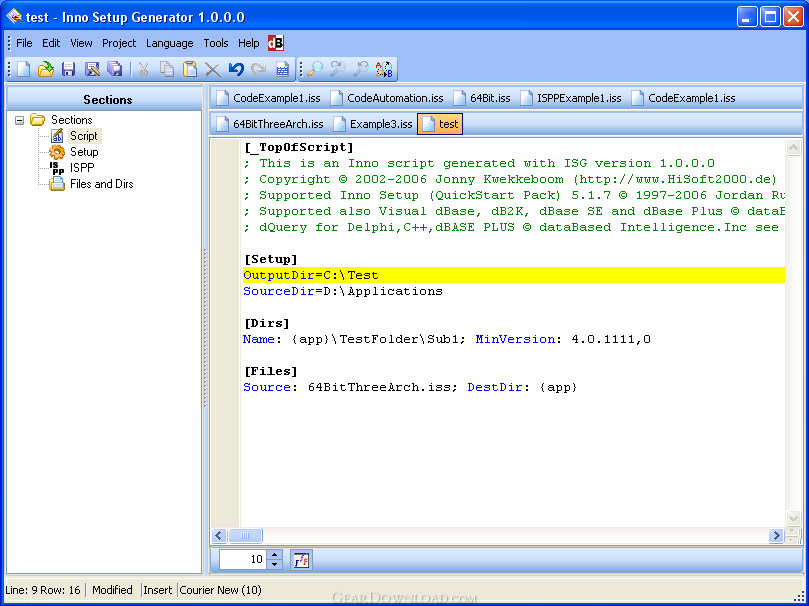Copy selection using the toolbar copy icon
Viewport: 809px width, 606px height.
click(167, 69)
